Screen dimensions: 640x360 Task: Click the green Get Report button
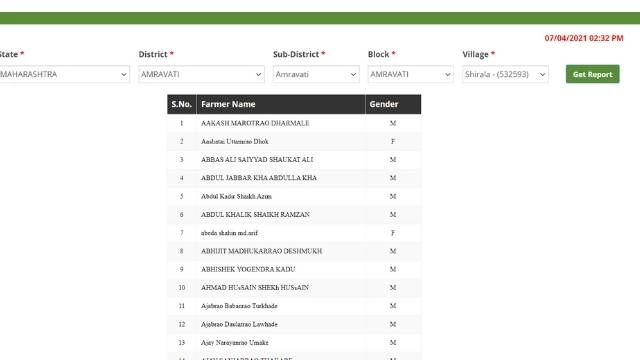(x=593, y=74)
